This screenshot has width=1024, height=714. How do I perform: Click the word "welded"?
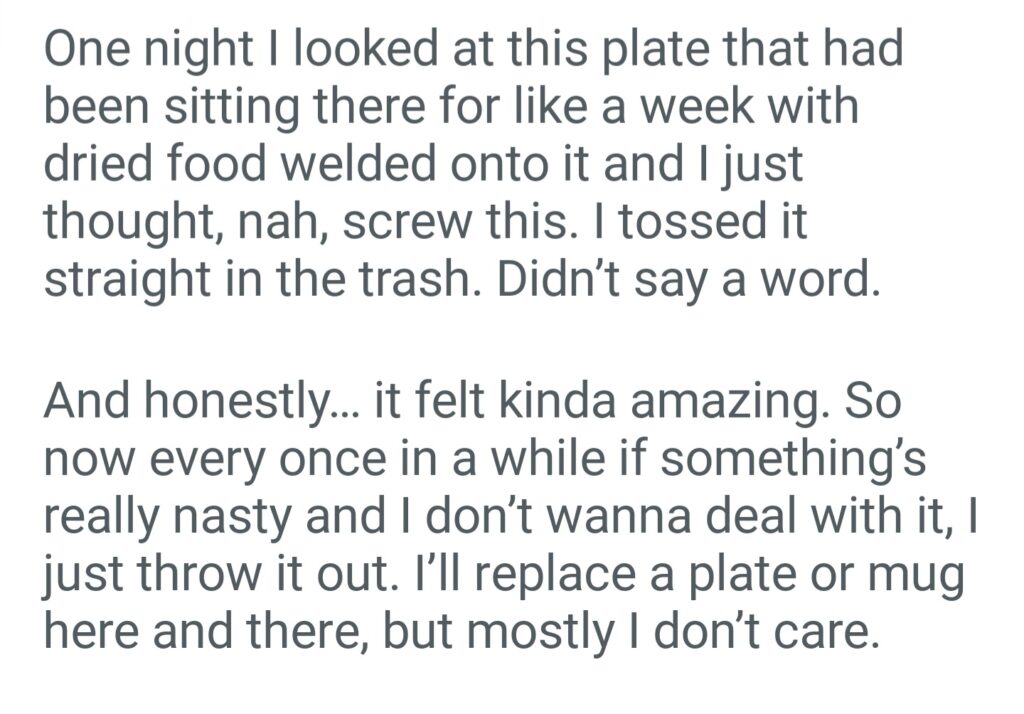[x=330, y=165]
